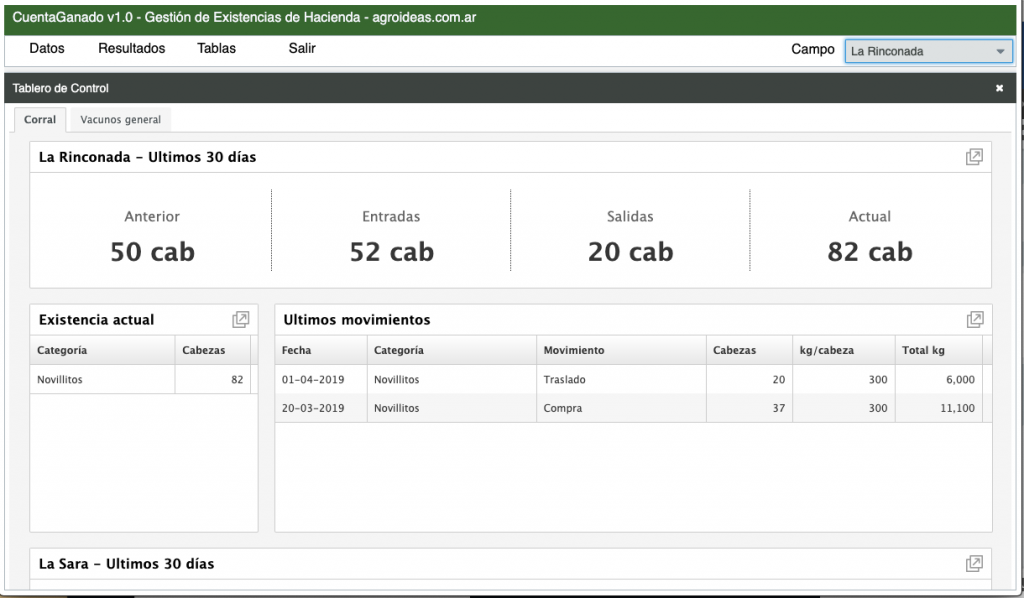This screenshot has width=1024, height=598.
Task: Open the Datos menu
Action: tap(47, 48)
